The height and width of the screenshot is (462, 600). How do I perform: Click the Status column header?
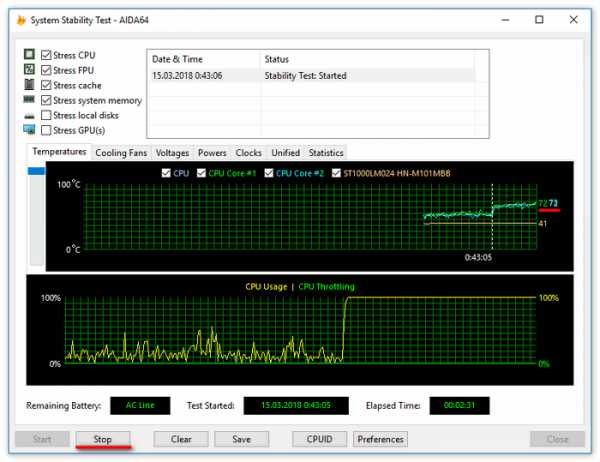point(367,59)
